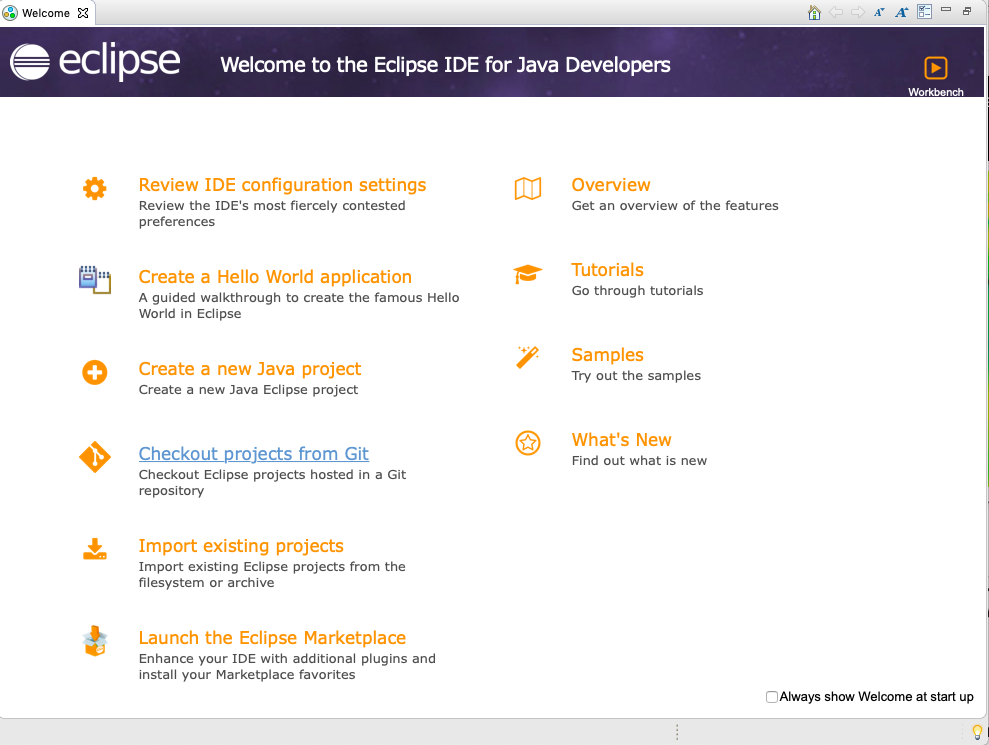Click the Tutorials graduation cap icon

527,273
